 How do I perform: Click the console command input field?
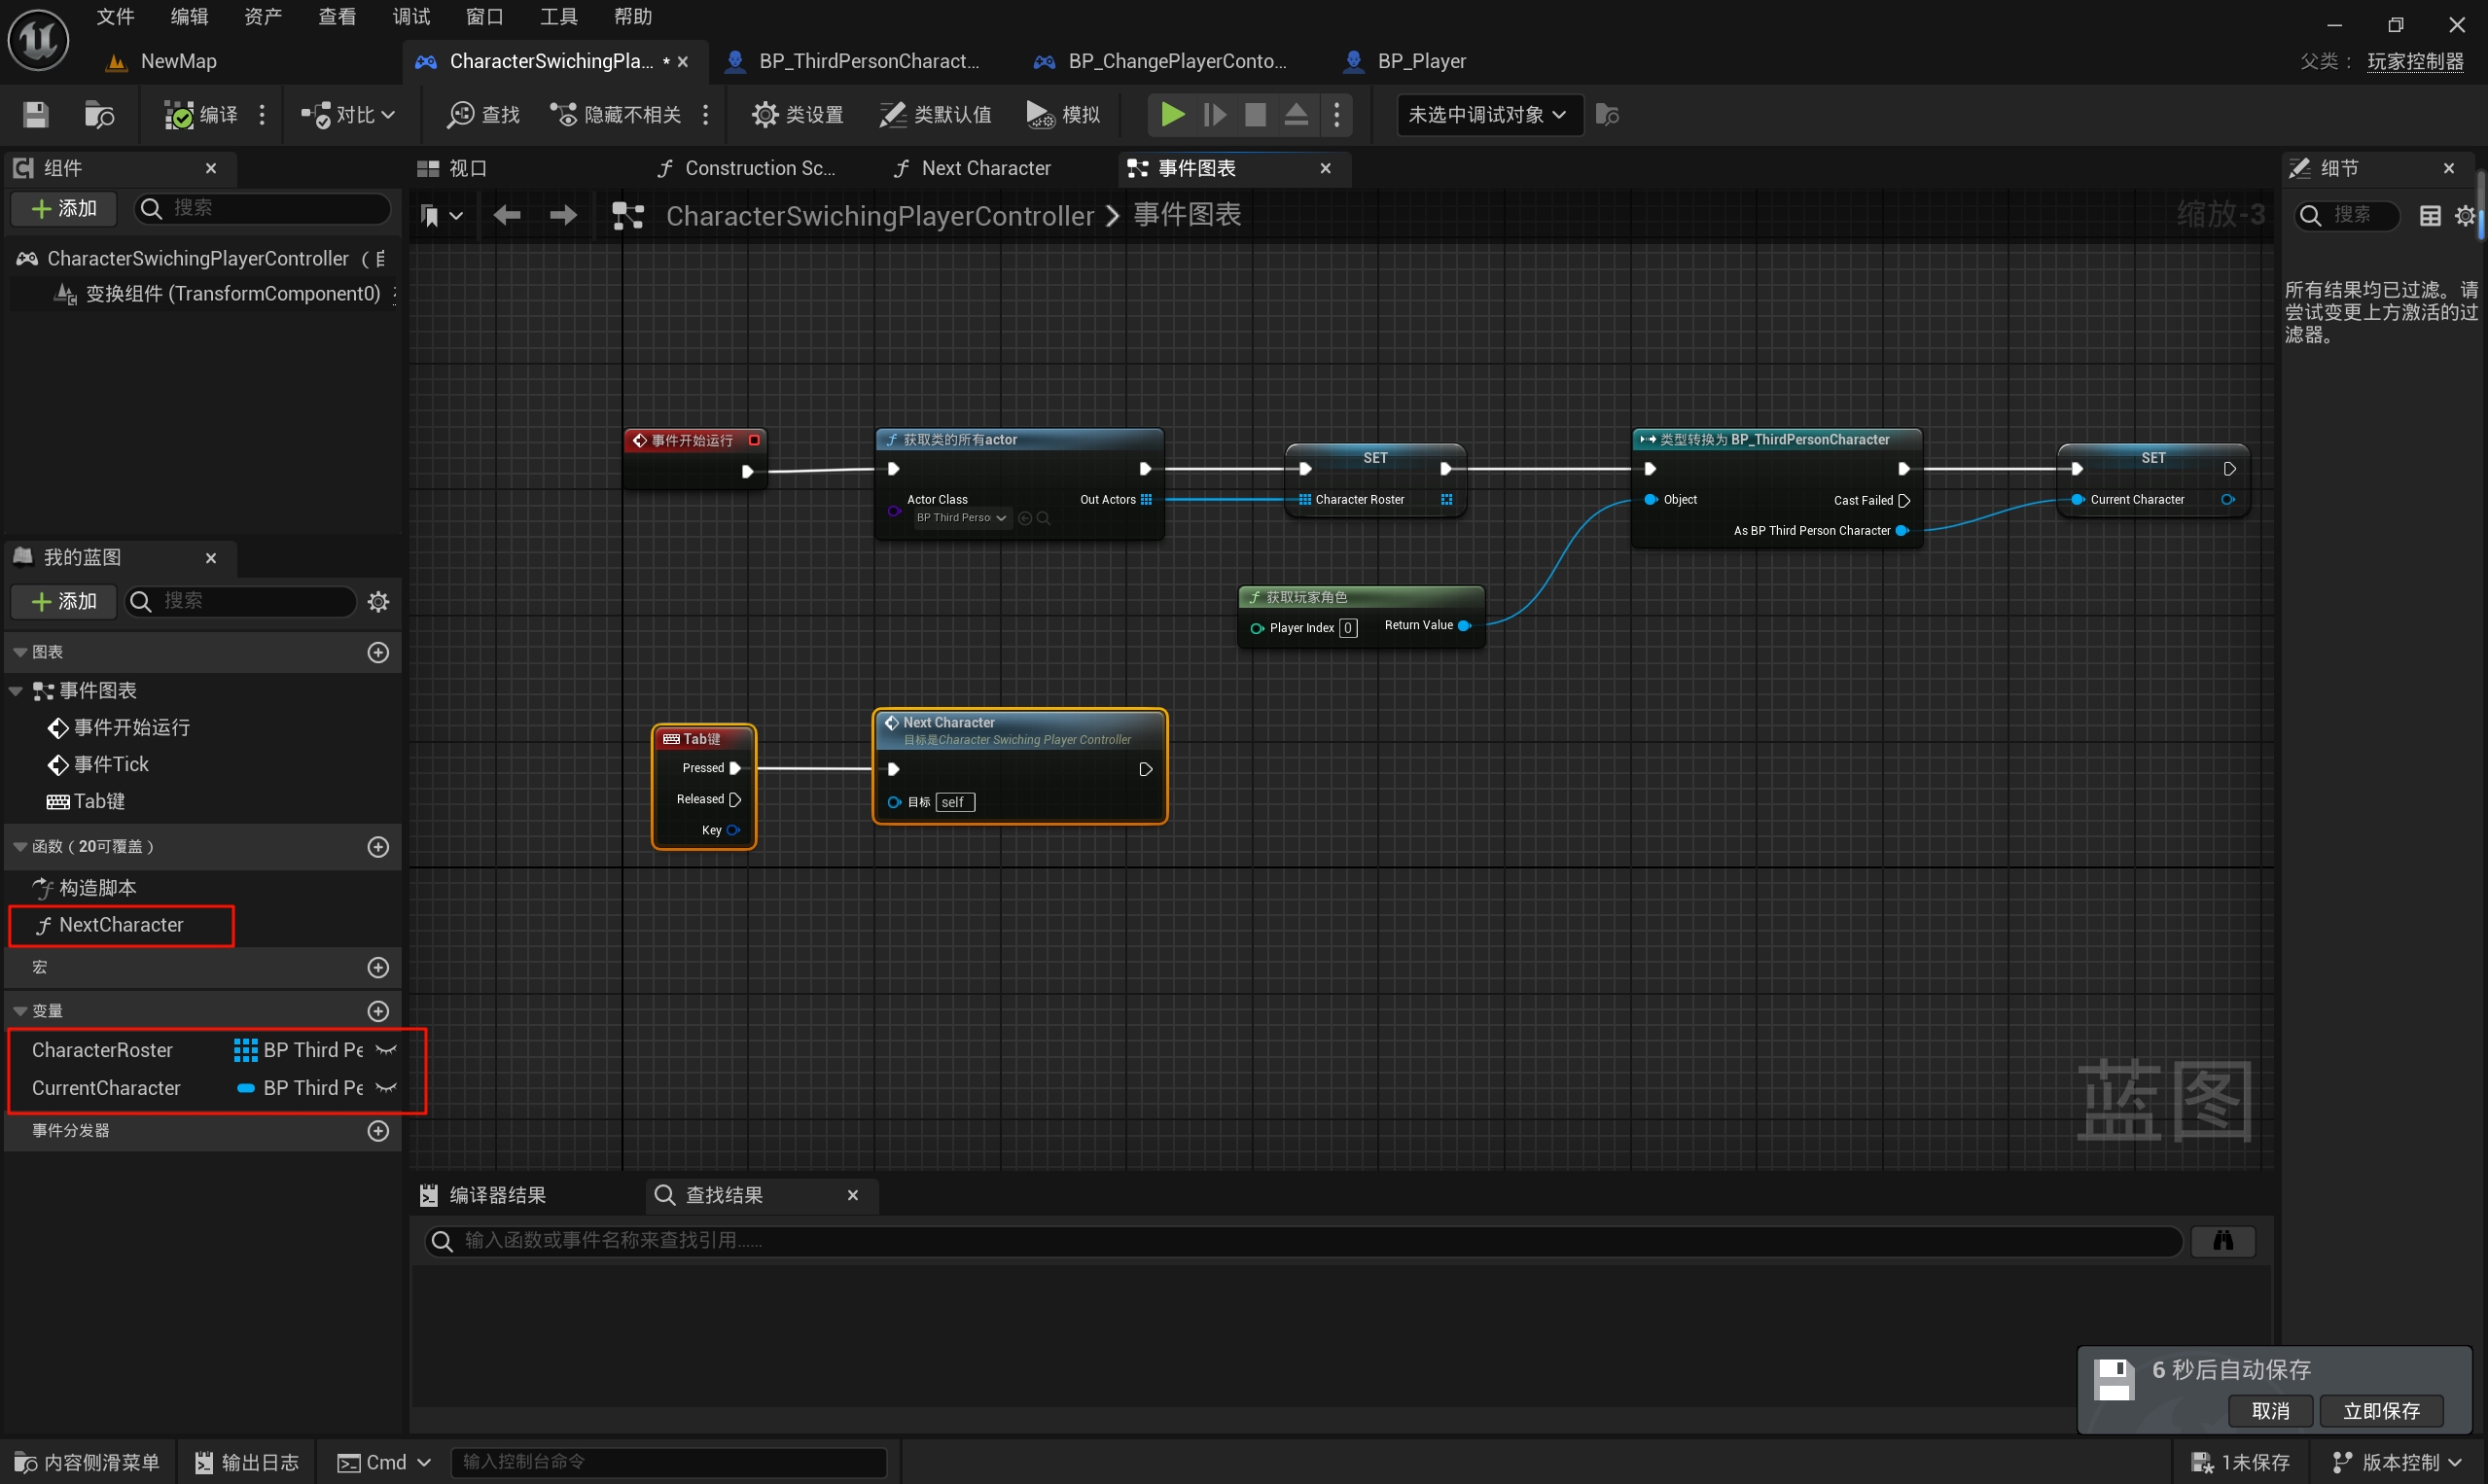coord(668,1461)
